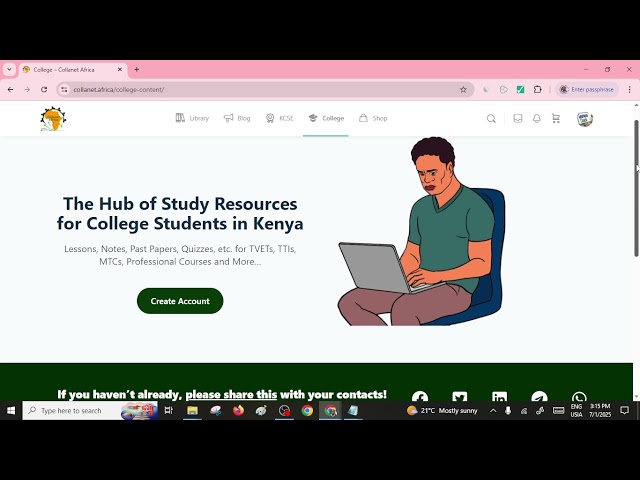Click the browser Forward arrow
Viewport: 640px width, 480px height.
click(27, 89)
